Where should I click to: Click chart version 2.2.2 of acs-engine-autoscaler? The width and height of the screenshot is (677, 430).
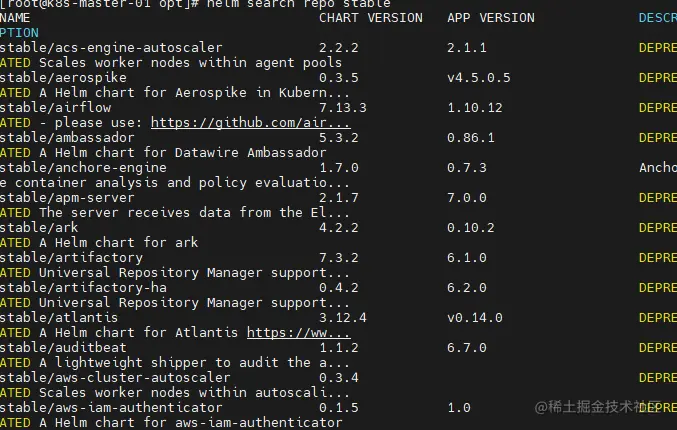[338, 47]
